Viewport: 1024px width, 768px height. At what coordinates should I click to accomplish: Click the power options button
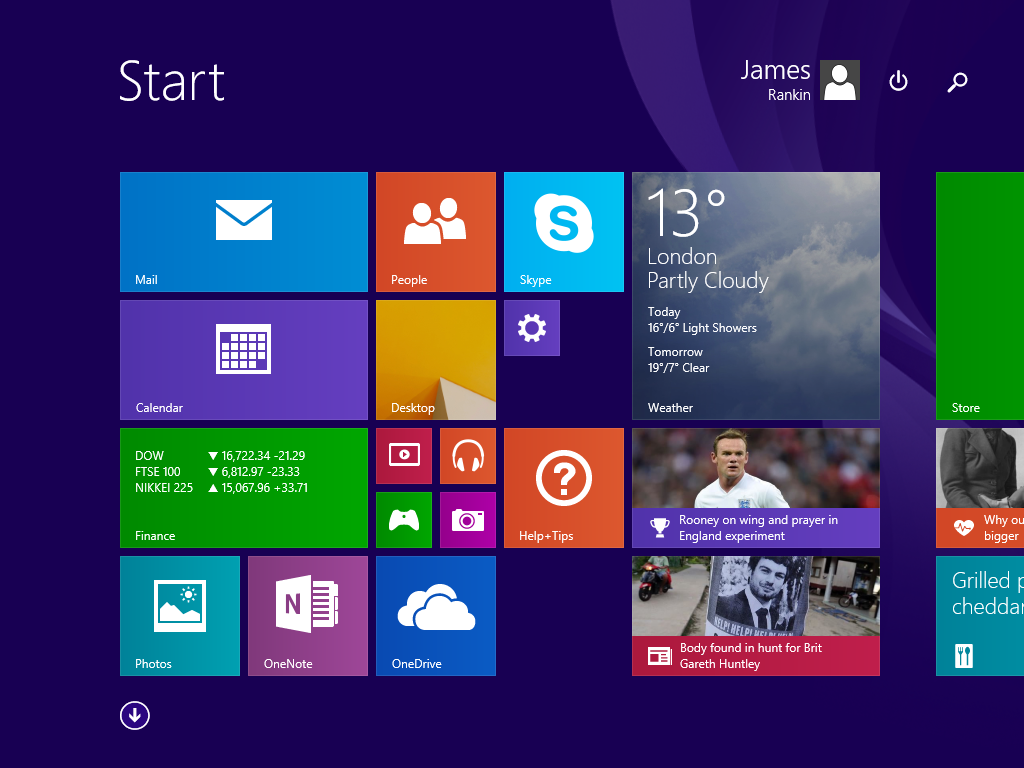coord(899,81)
